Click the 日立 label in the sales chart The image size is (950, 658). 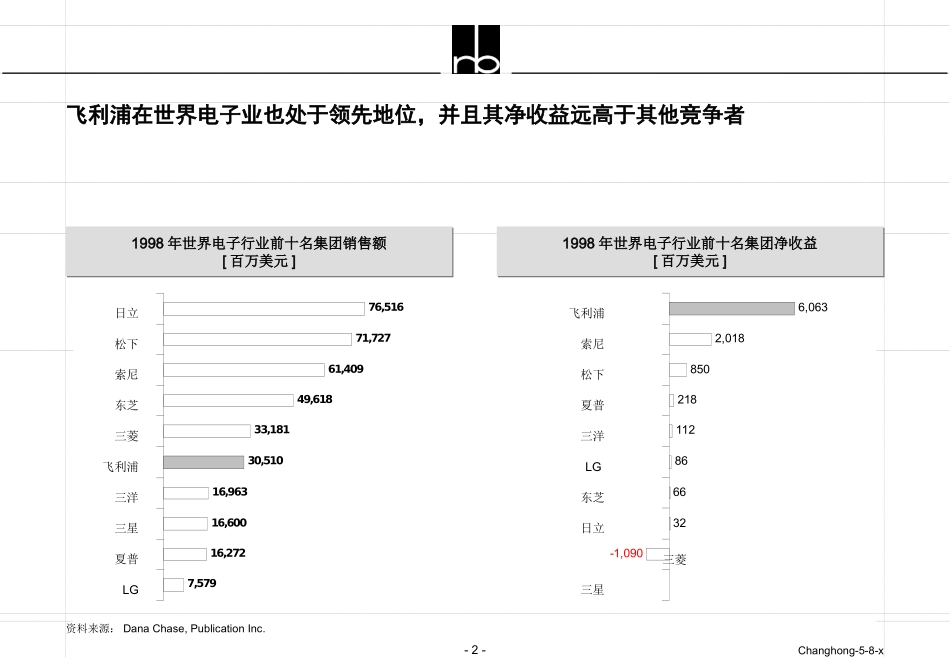(127, 313)
